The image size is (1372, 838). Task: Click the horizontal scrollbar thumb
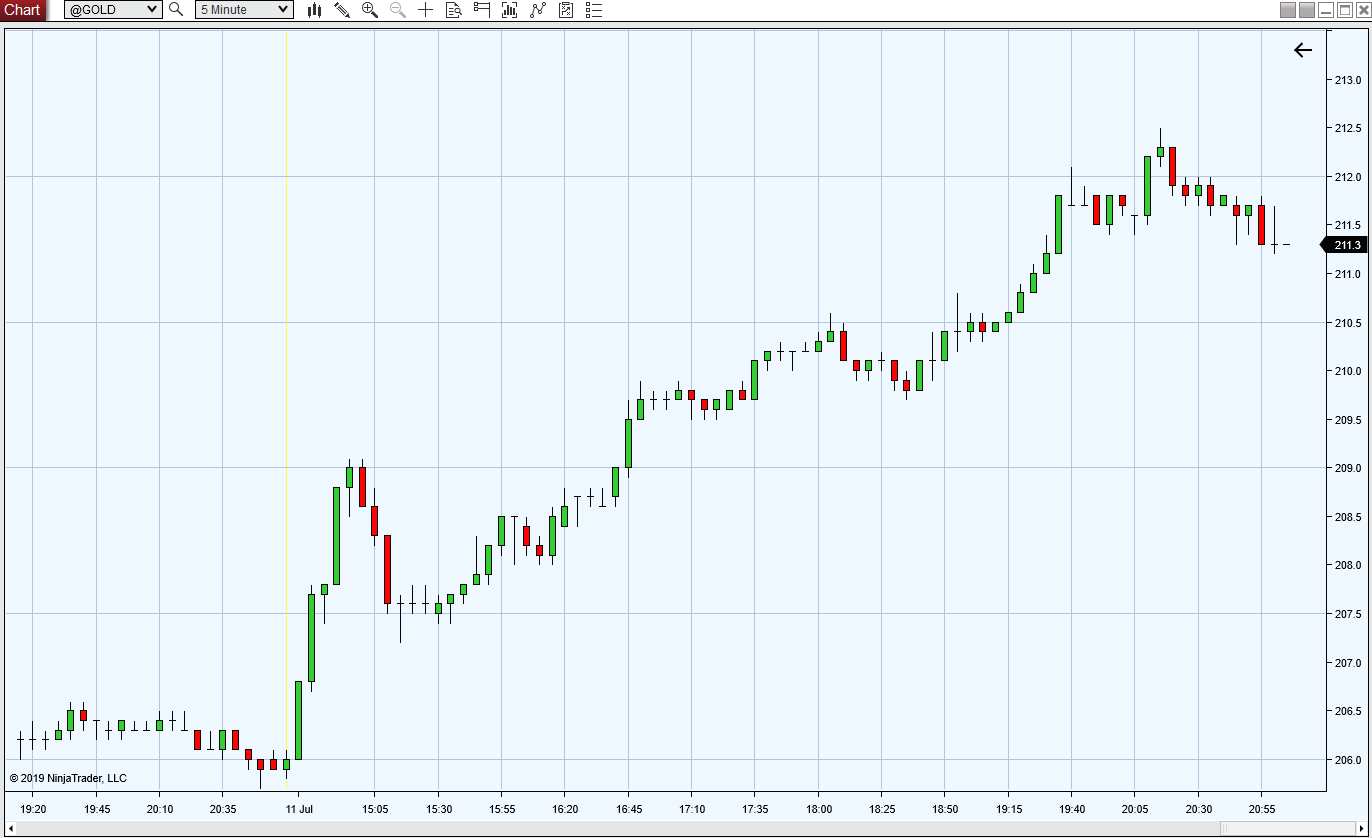pyautogui.click(x=1288, y=828)
